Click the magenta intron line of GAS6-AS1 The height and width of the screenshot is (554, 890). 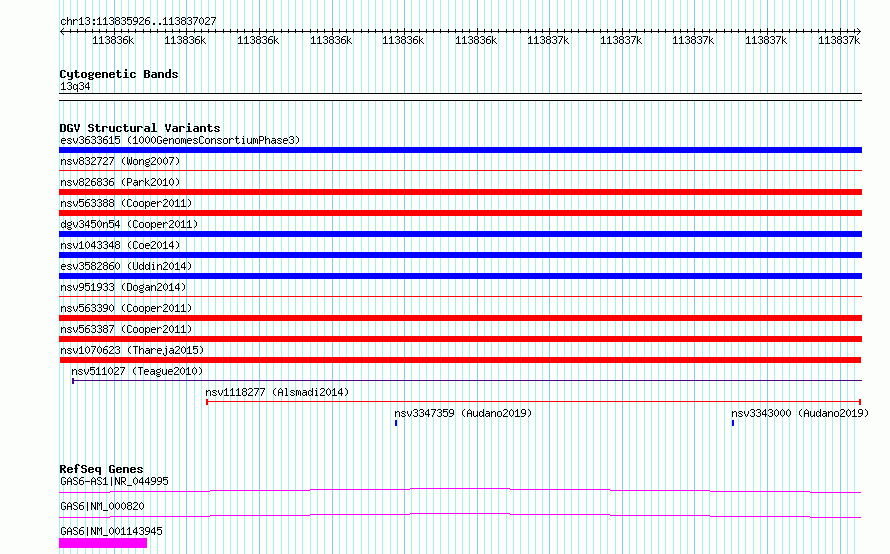coord(460,490)
